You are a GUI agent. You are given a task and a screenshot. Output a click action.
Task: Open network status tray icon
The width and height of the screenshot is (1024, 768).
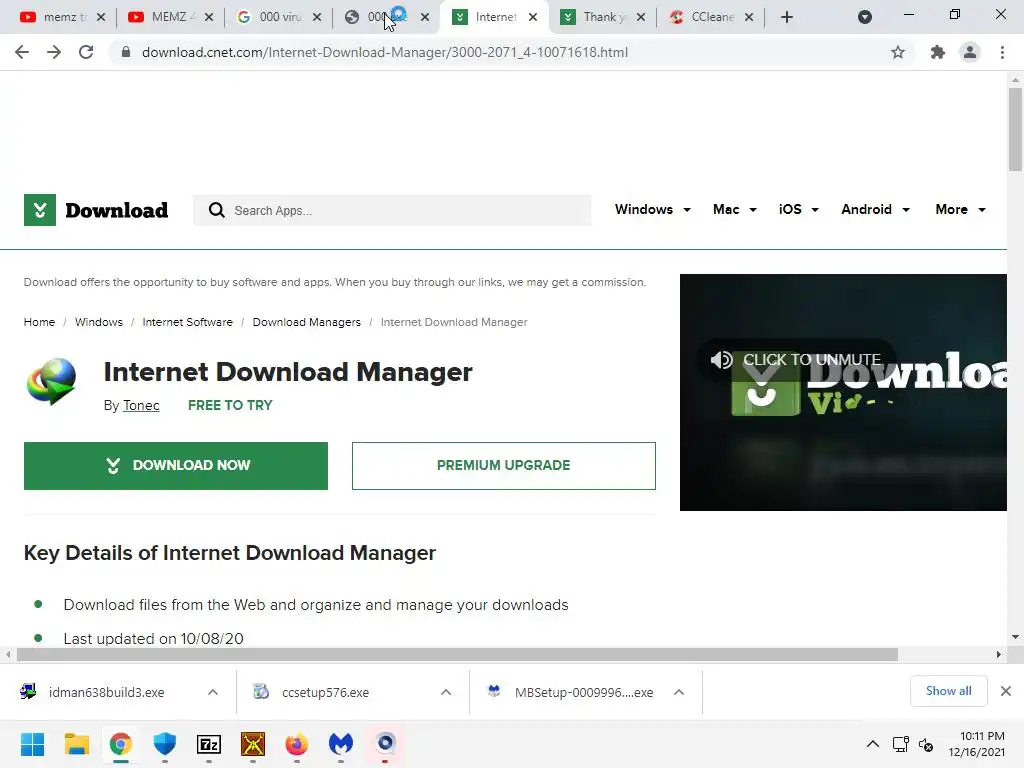pos(901,744)
